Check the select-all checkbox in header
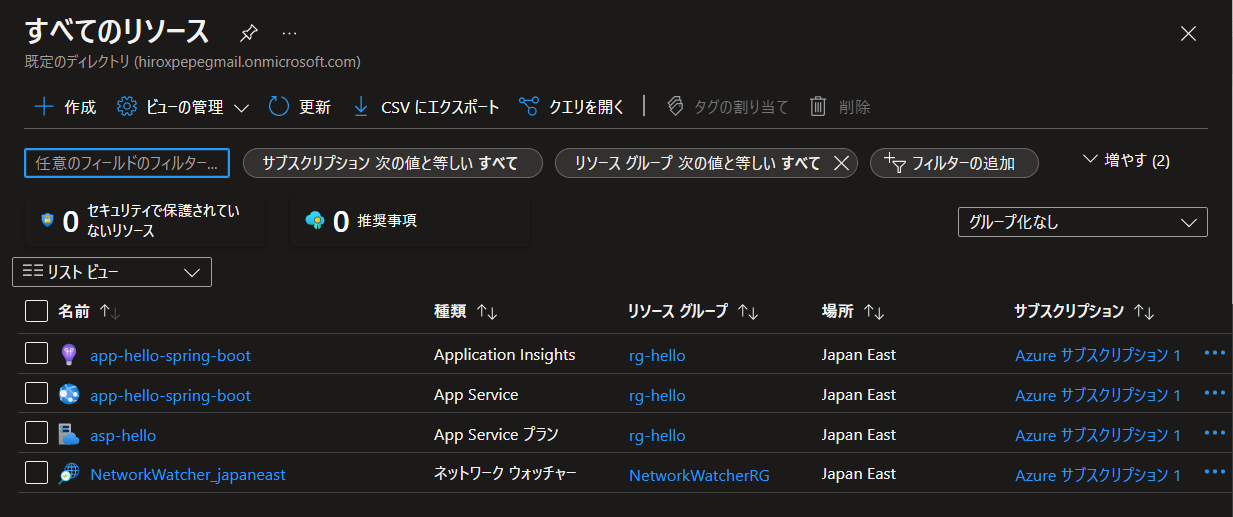 [36, 312]
